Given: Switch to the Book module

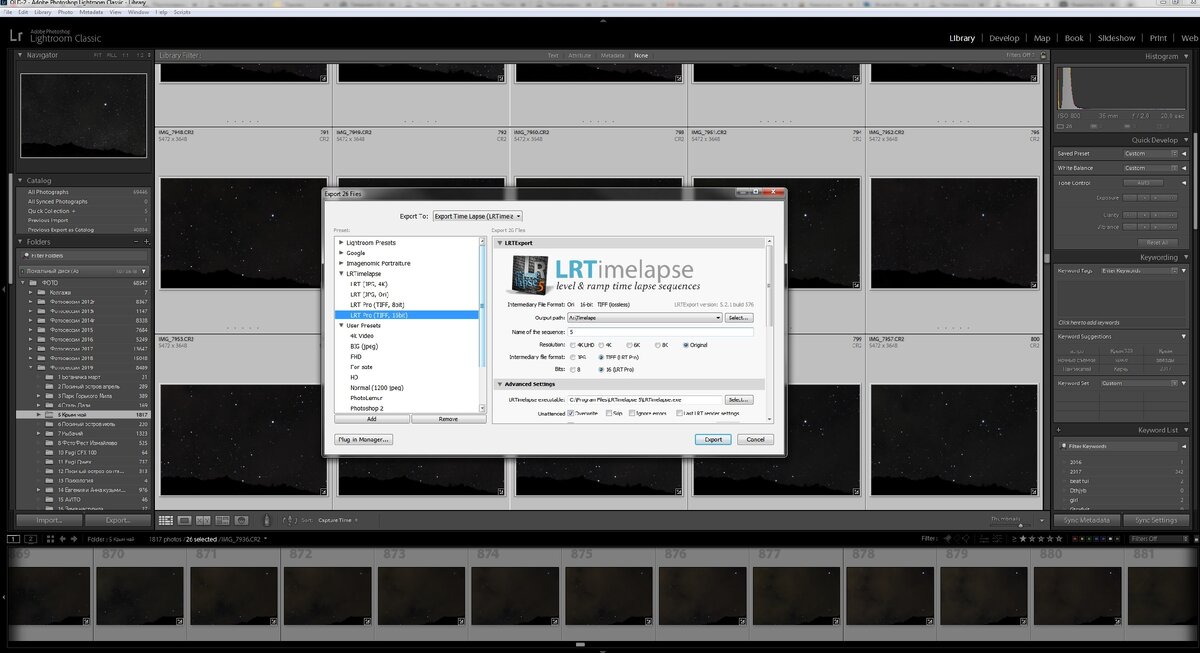Looking at the screenshot, I should point(1074,38).
